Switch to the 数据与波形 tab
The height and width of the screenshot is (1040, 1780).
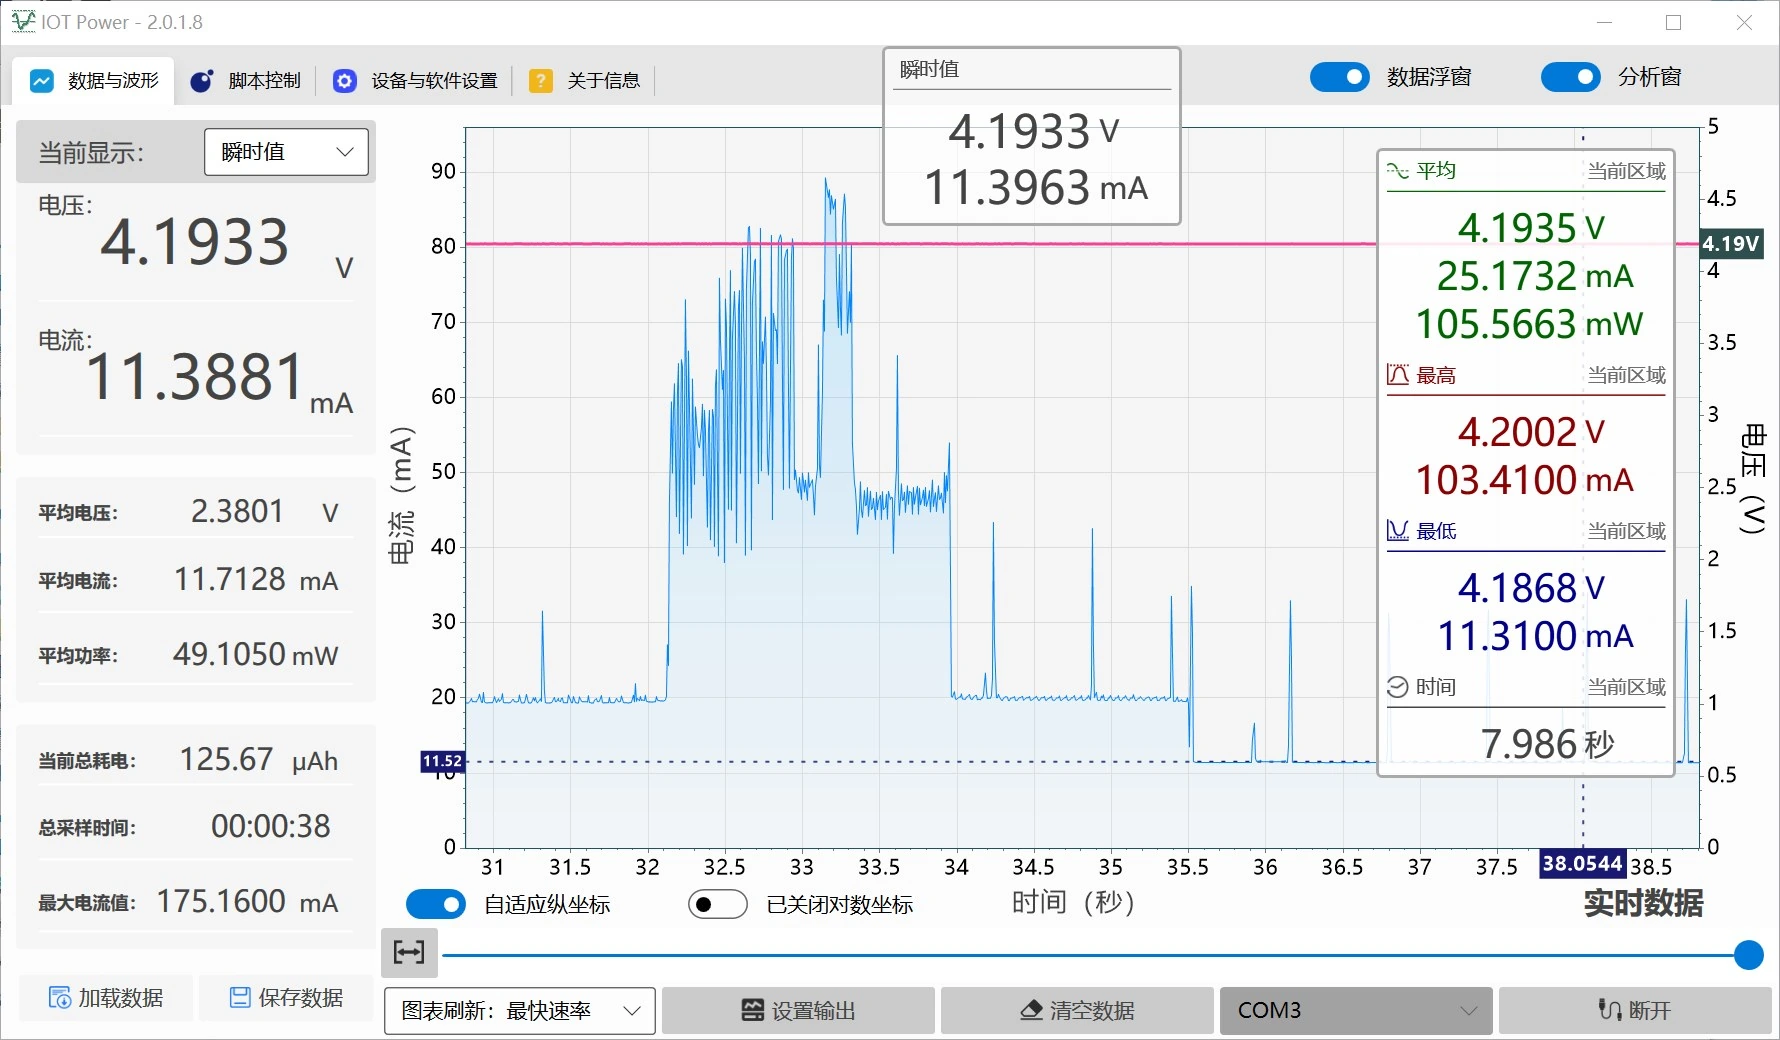(94, 81)
